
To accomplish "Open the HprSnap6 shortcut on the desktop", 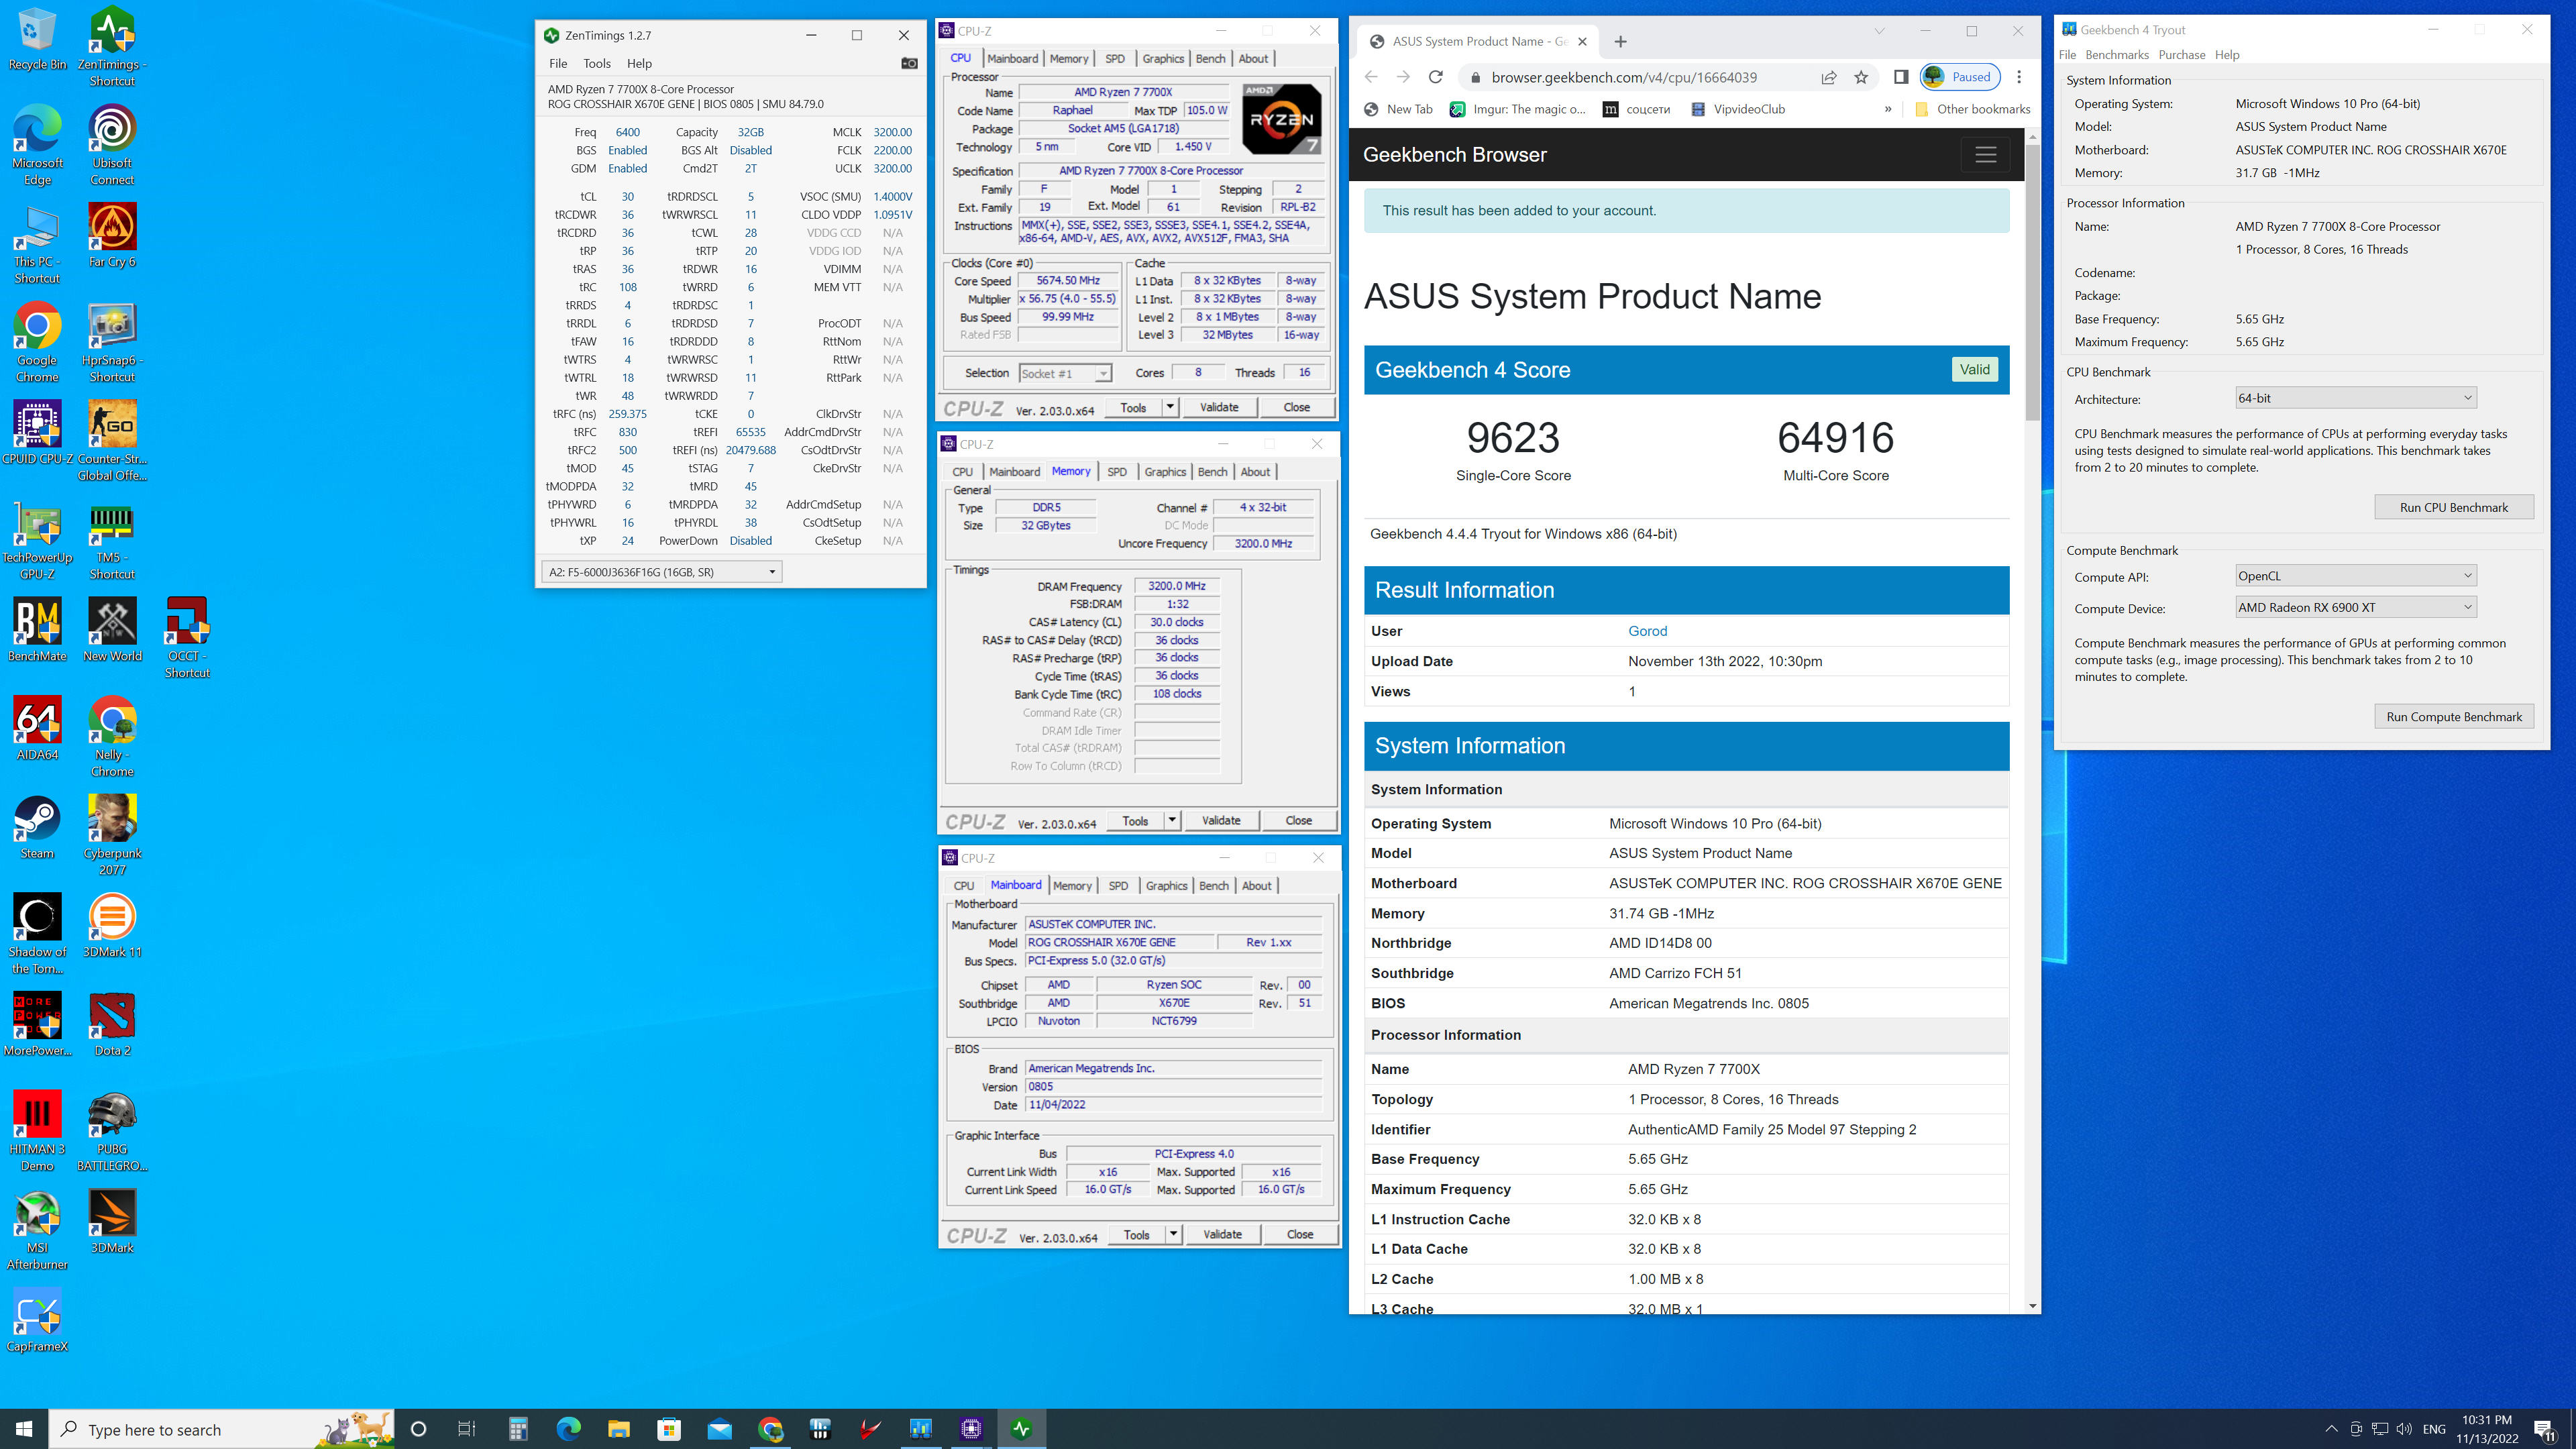I will (112, 343).
